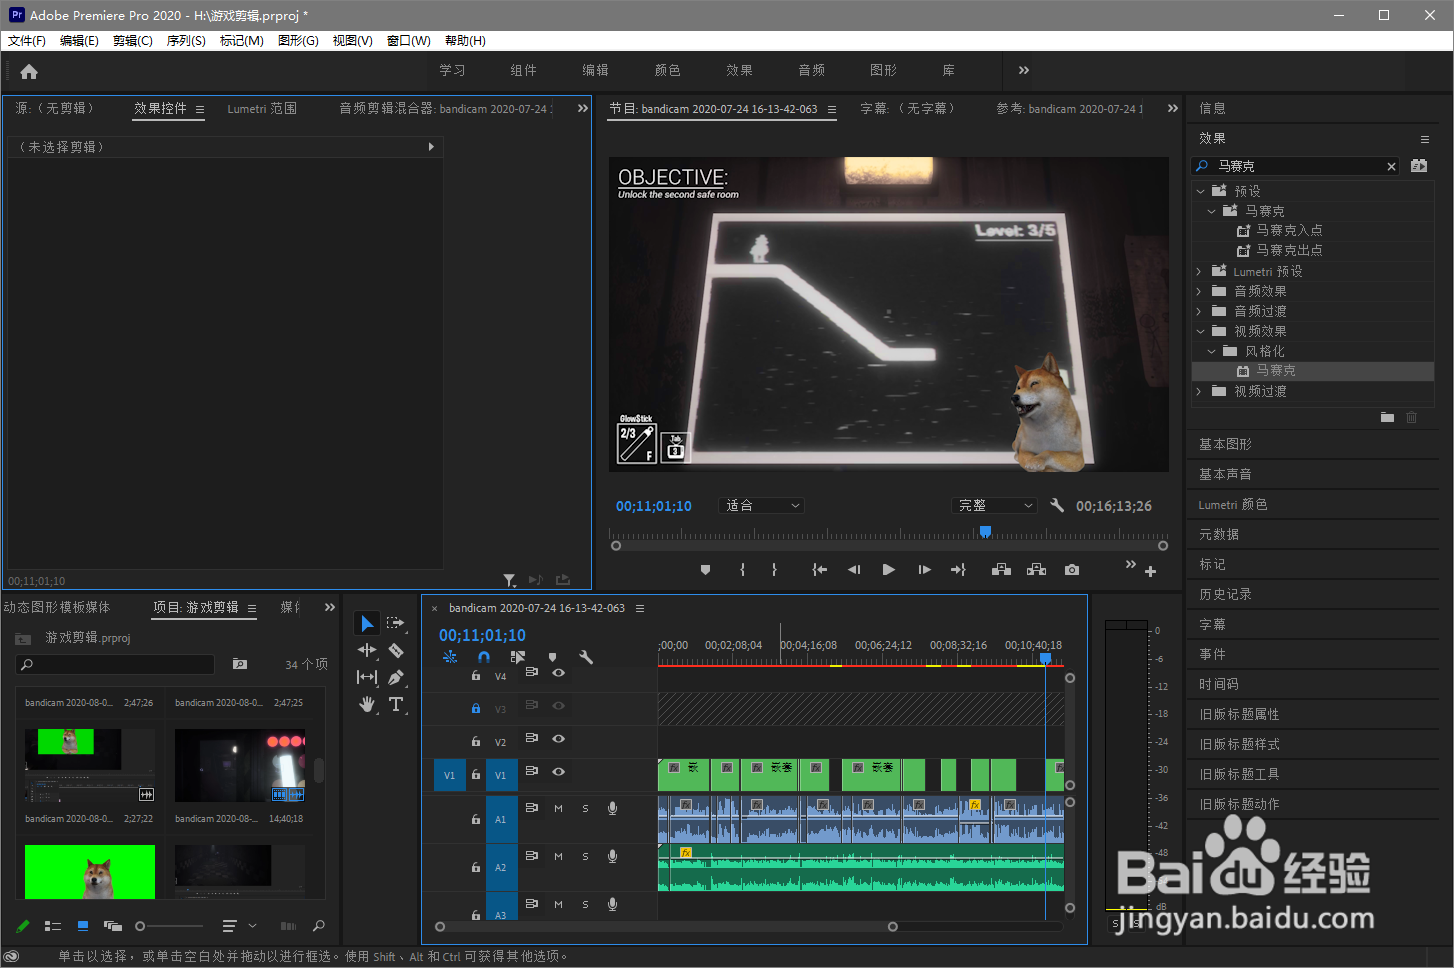Click Mark Out bracket button
The width and height of the screenshot is (1454, 968).
774,570
